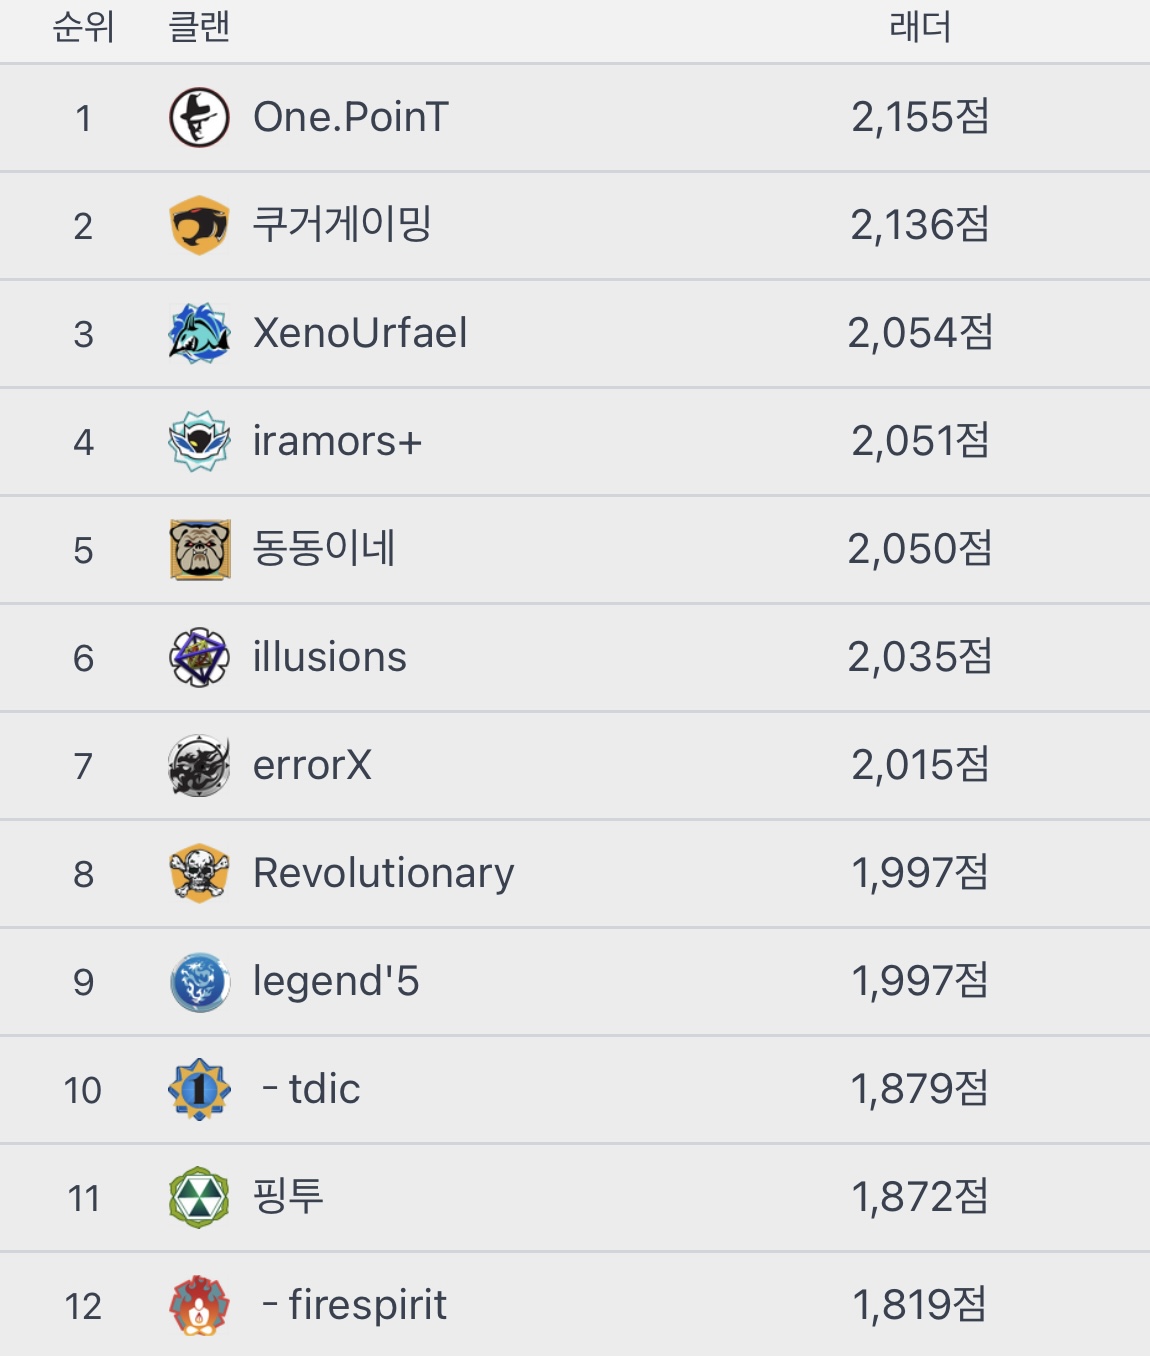Open the Revolutionary clan name link
Screen dimensions: 1150x1356
point(383,873)
